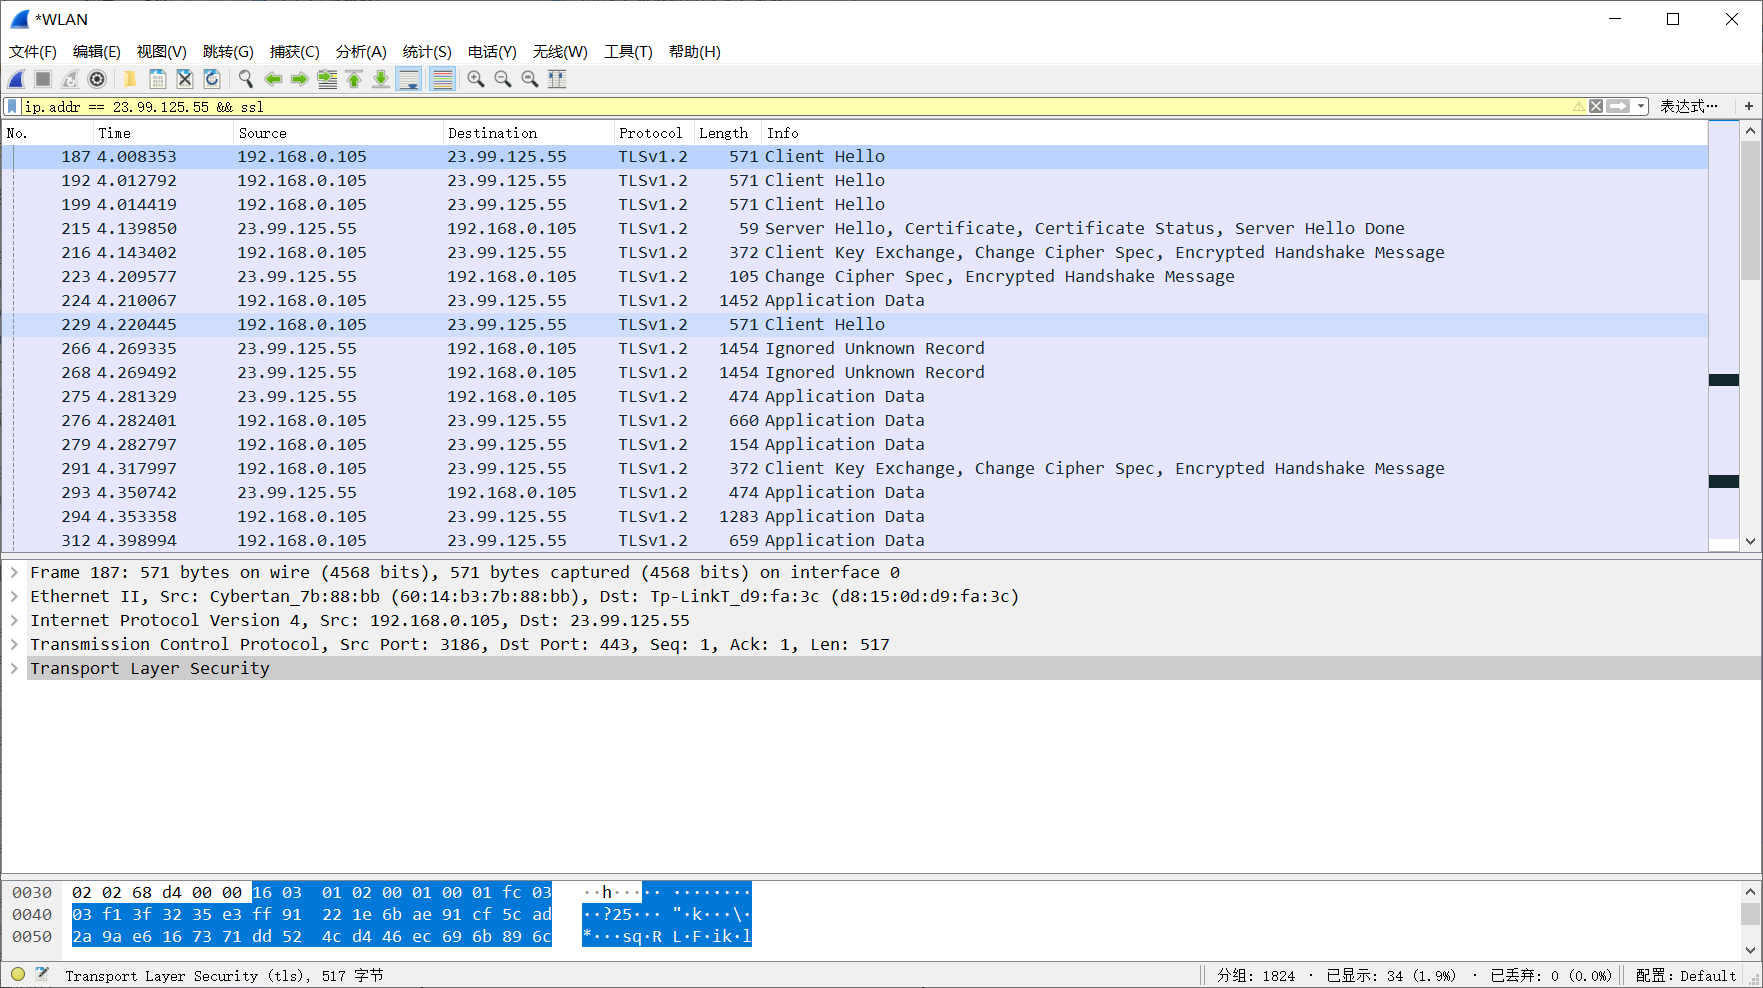This screenshot has height=988, width=1763.
Task: Select packet 223 Change Cipher Spec row
Action: click(855, 276)
